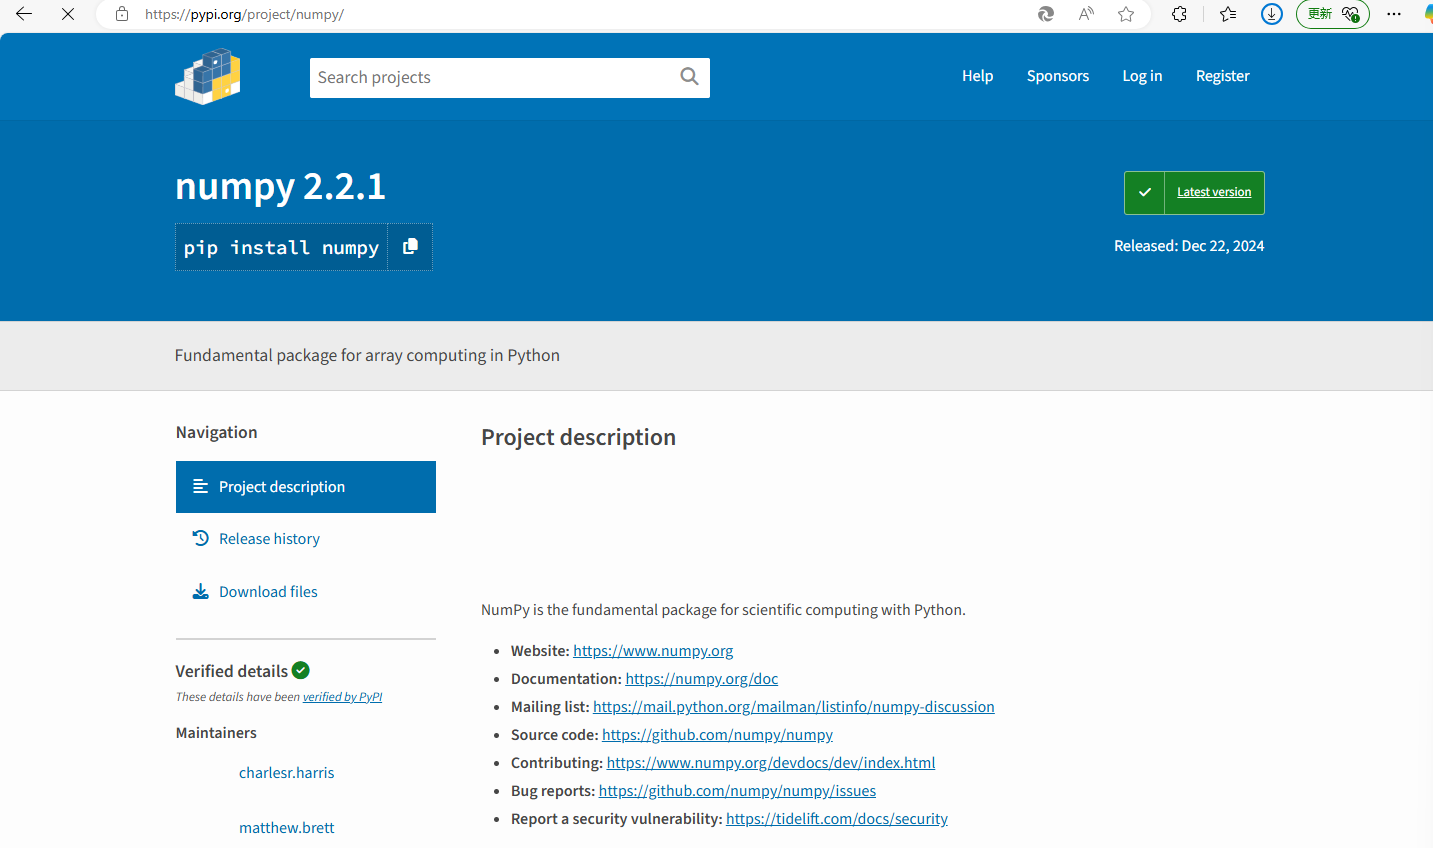The width and height of the screenshot is (1433, 848).
Task: Click the pip install numpy command text
Action: pyautogui.click(x=281, y=248)
